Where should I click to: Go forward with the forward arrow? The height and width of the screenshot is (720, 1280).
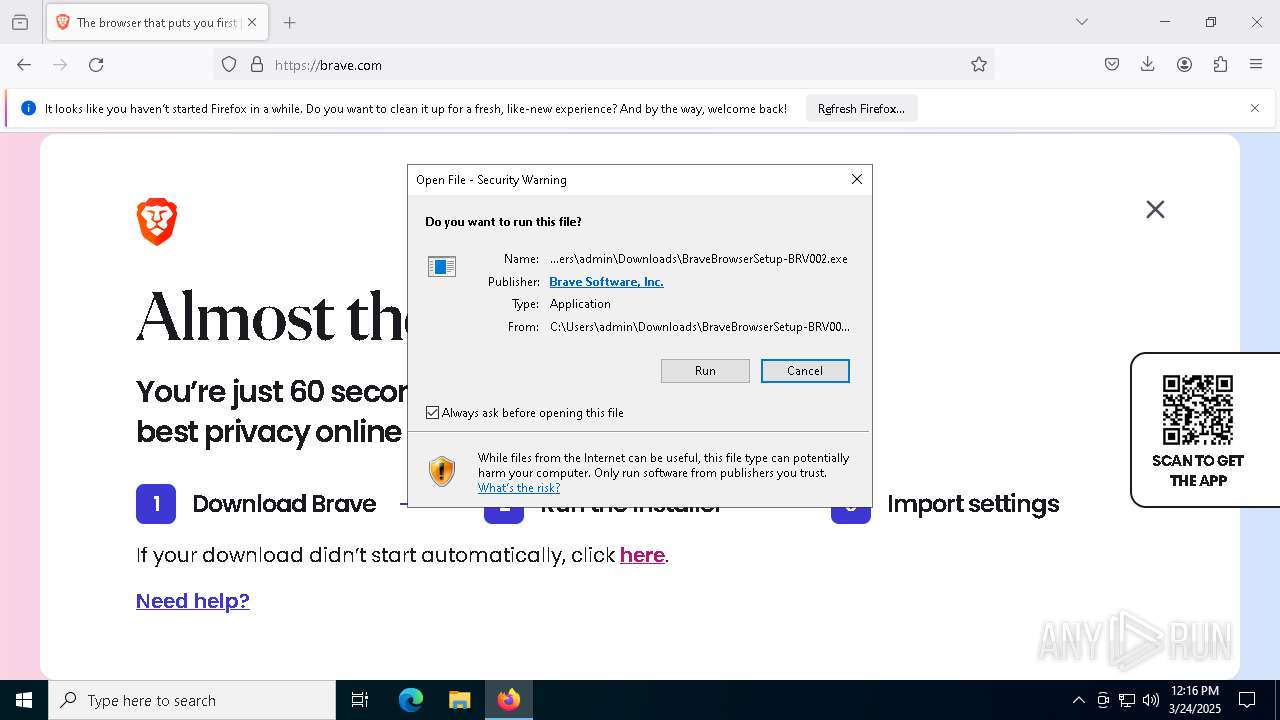(60, 65)
